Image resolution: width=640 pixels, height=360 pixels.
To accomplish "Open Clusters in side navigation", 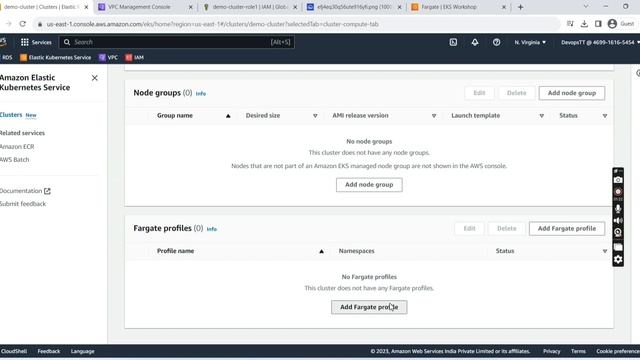I will point(11,115).
